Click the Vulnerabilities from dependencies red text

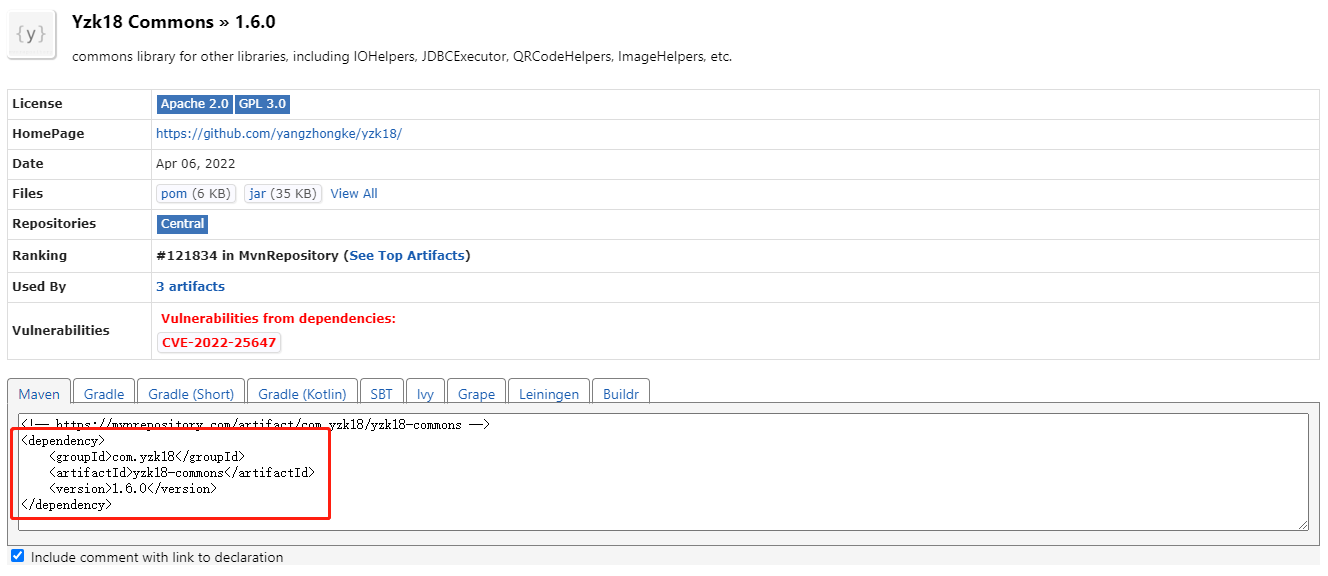278,319
